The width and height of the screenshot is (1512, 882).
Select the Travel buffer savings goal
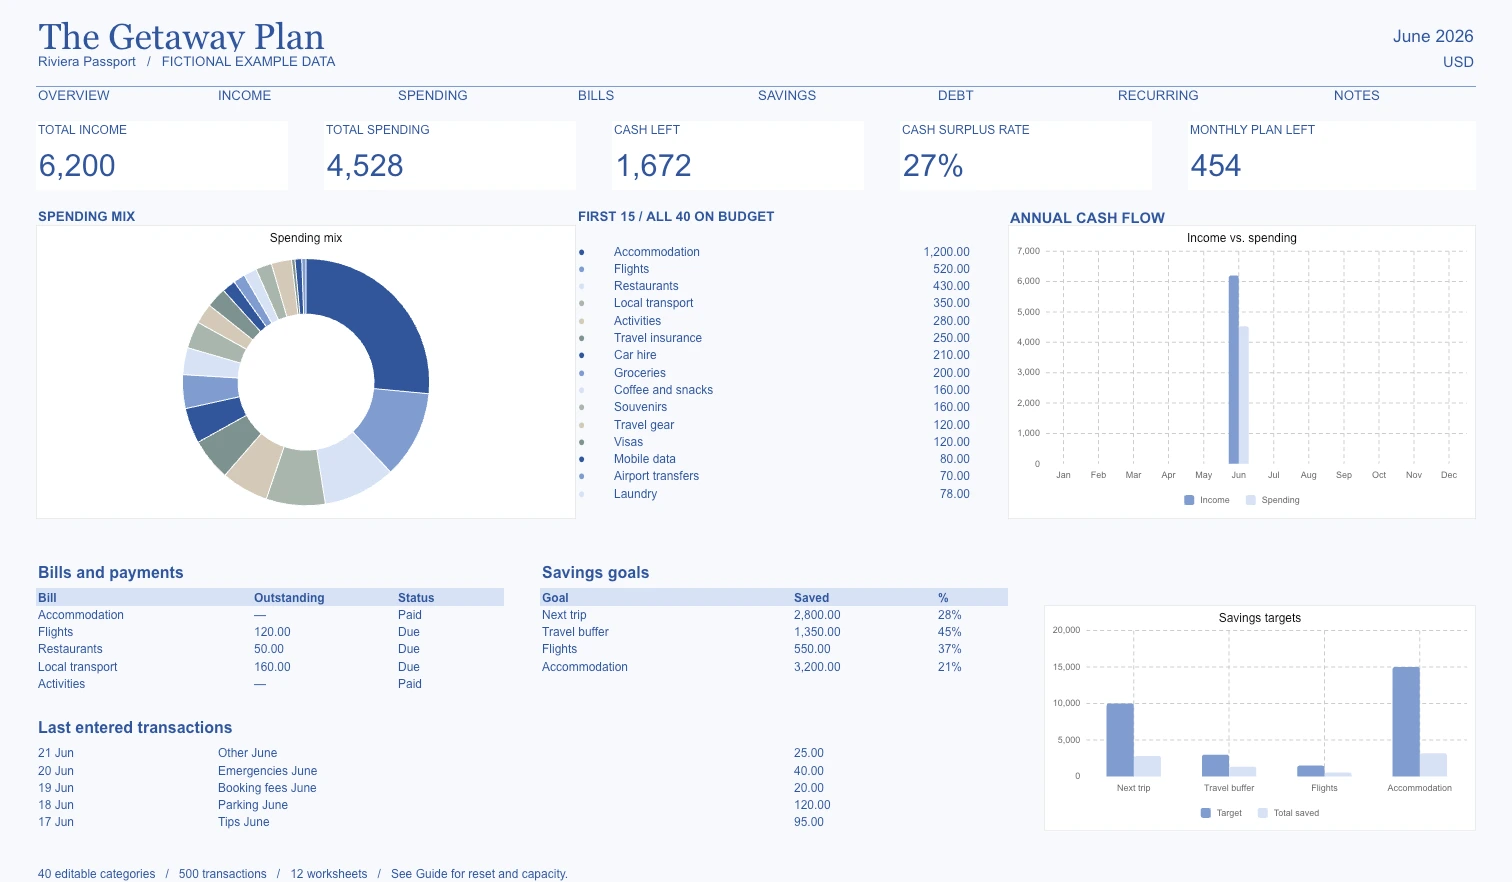point(575,632)
